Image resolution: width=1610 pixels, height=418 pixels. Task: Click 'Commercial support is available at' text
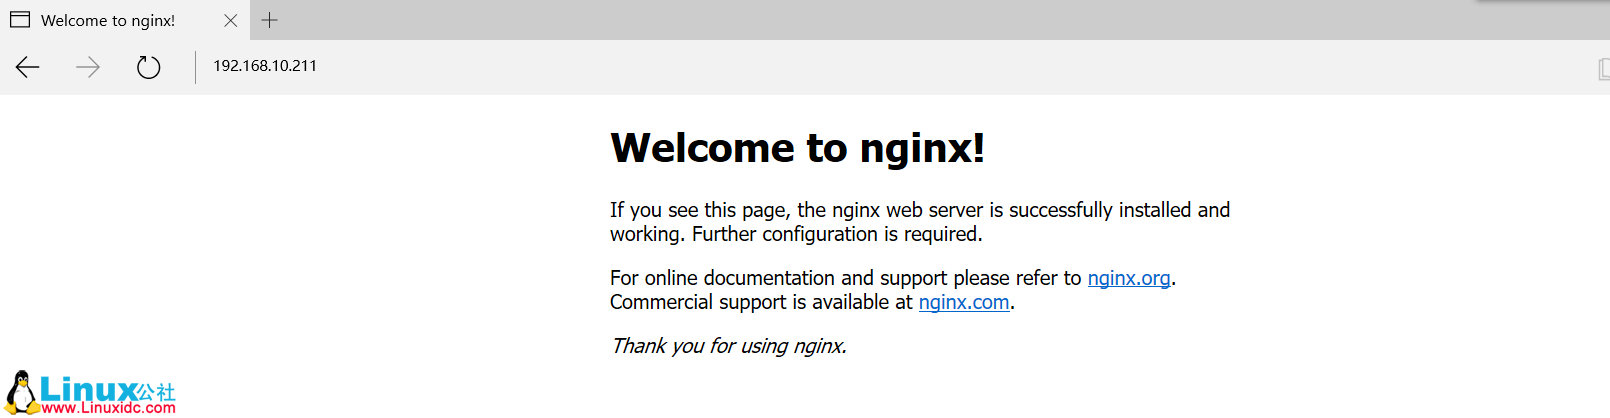tap(761, 302)
